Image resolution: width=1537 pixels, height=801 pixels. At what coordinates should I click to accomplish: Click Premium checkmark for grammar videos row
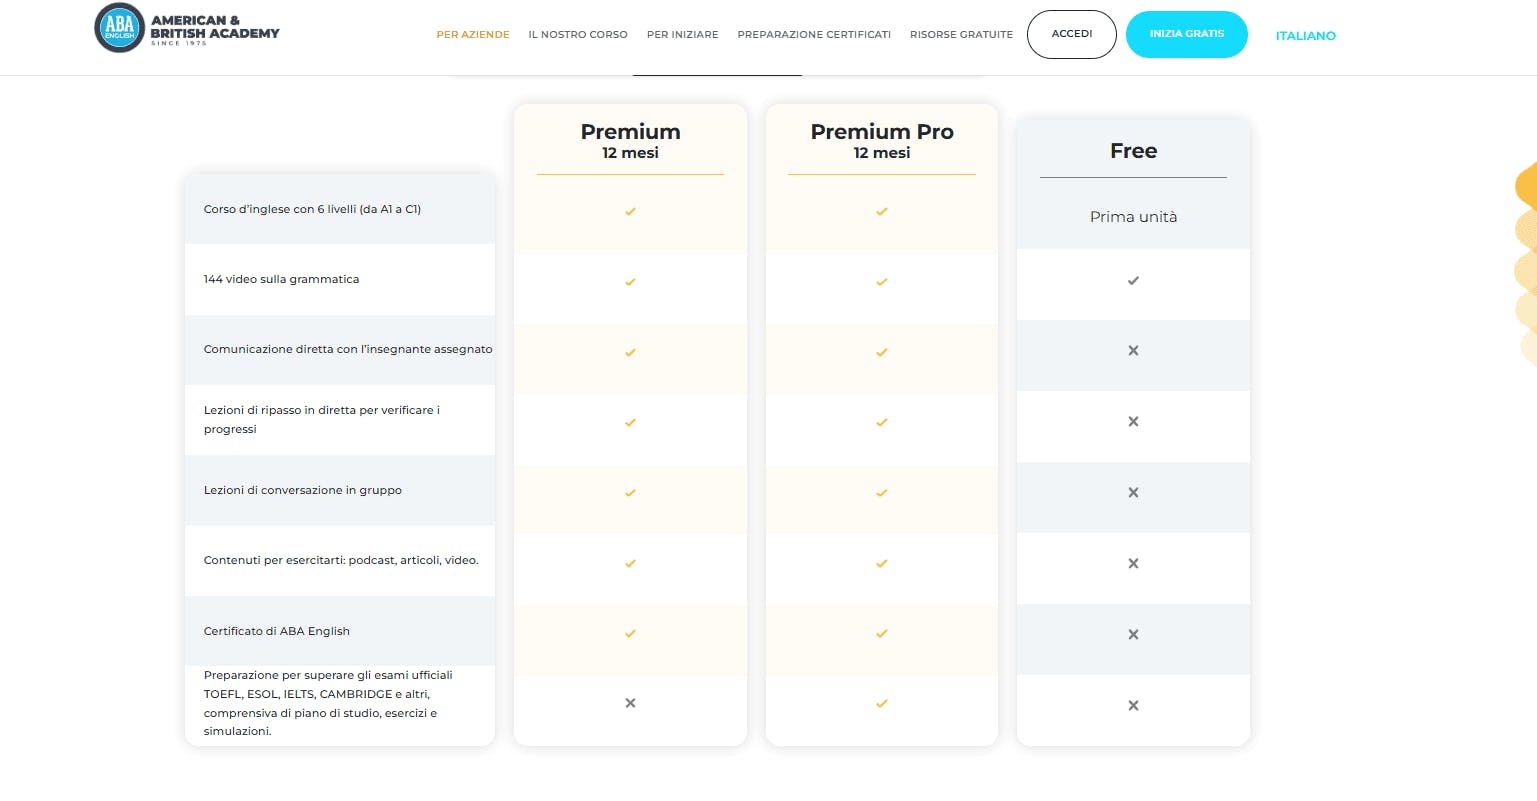[x=630, y=282]
